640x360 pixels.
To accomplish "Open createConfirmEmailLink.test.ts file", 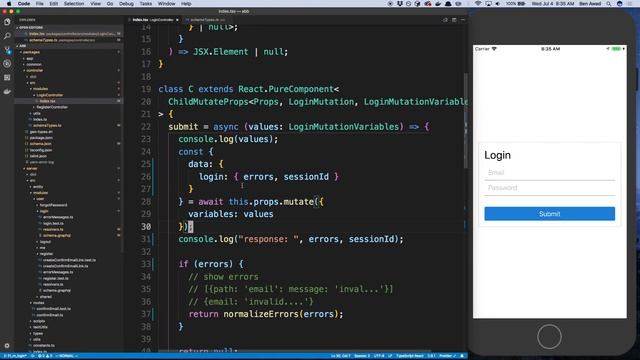I will pos(69,260).
